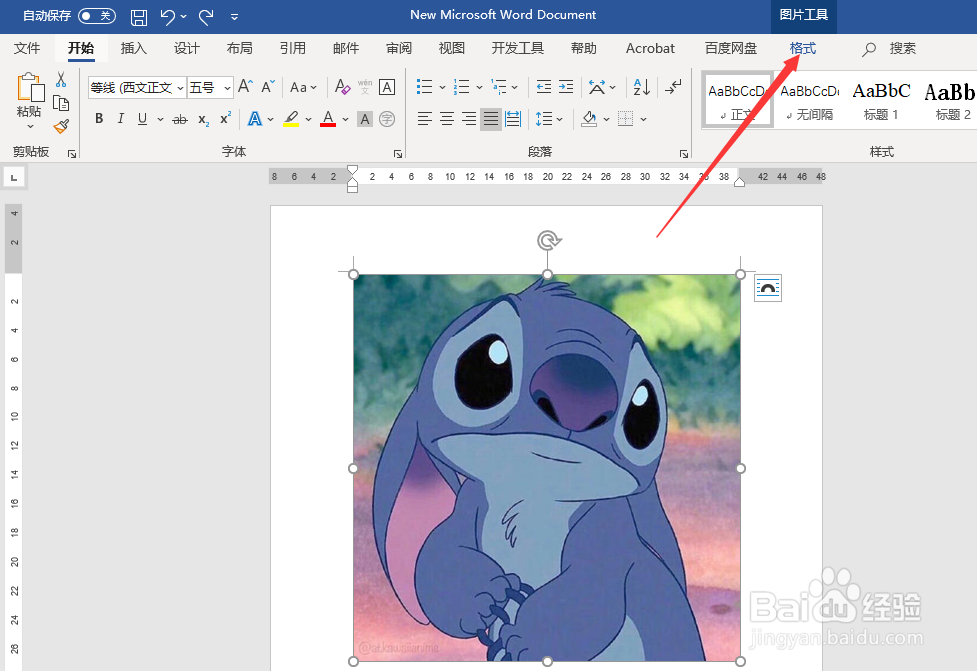
Task: Switch to the 插入 tab
Action: tap(133, 49)
